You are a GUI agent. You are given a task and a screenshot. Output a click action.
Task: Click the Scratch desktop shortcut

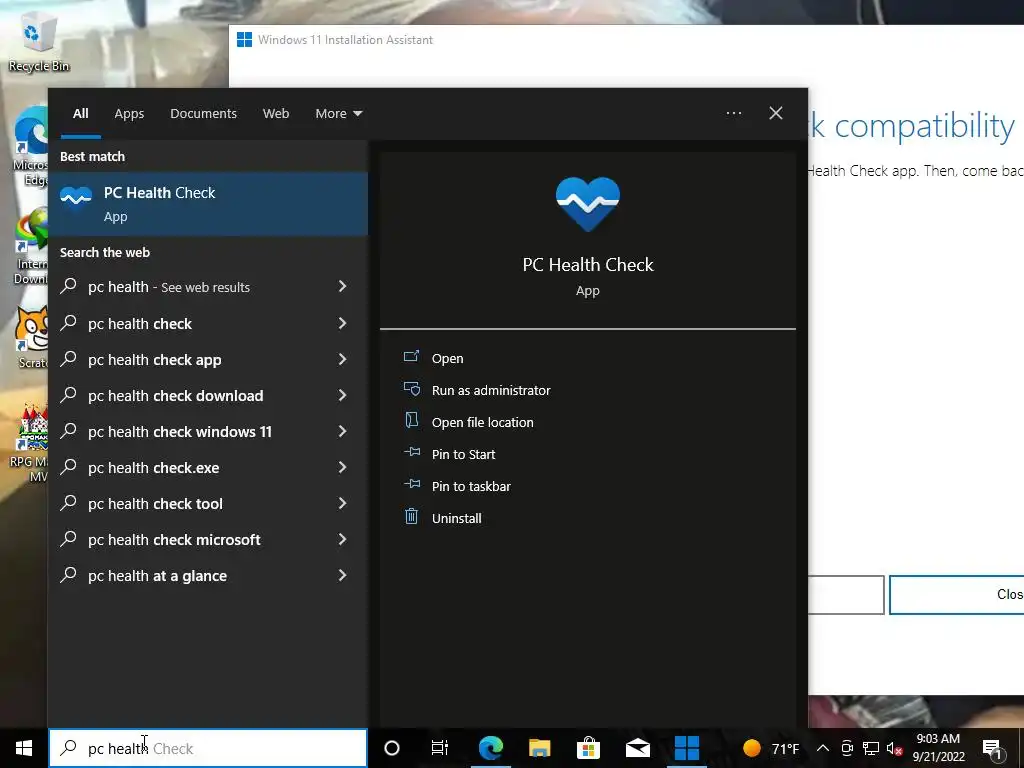(31, 338)
